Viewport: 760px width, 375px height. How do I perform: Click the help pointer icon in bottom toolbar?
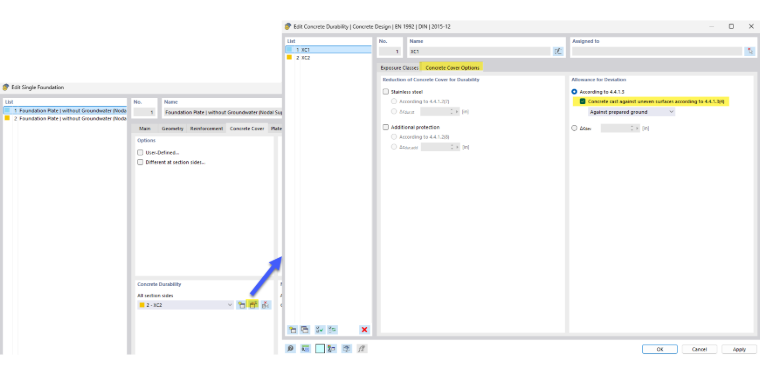pos(347,348)
